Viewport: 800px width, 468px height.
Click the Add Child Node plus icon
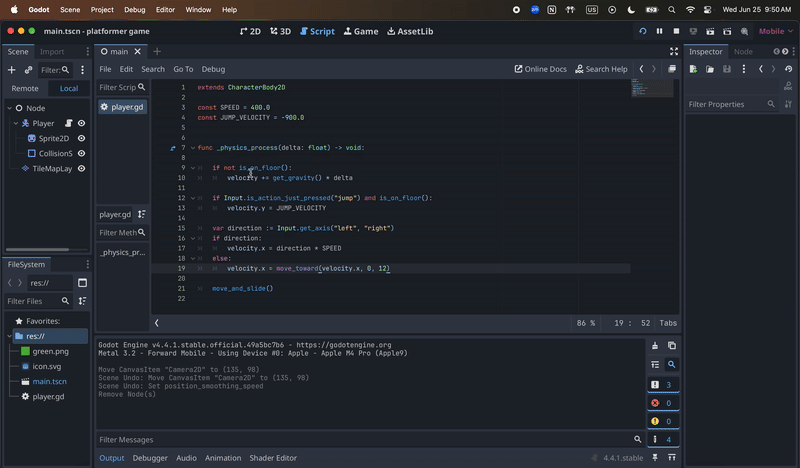tap(12, 70)
